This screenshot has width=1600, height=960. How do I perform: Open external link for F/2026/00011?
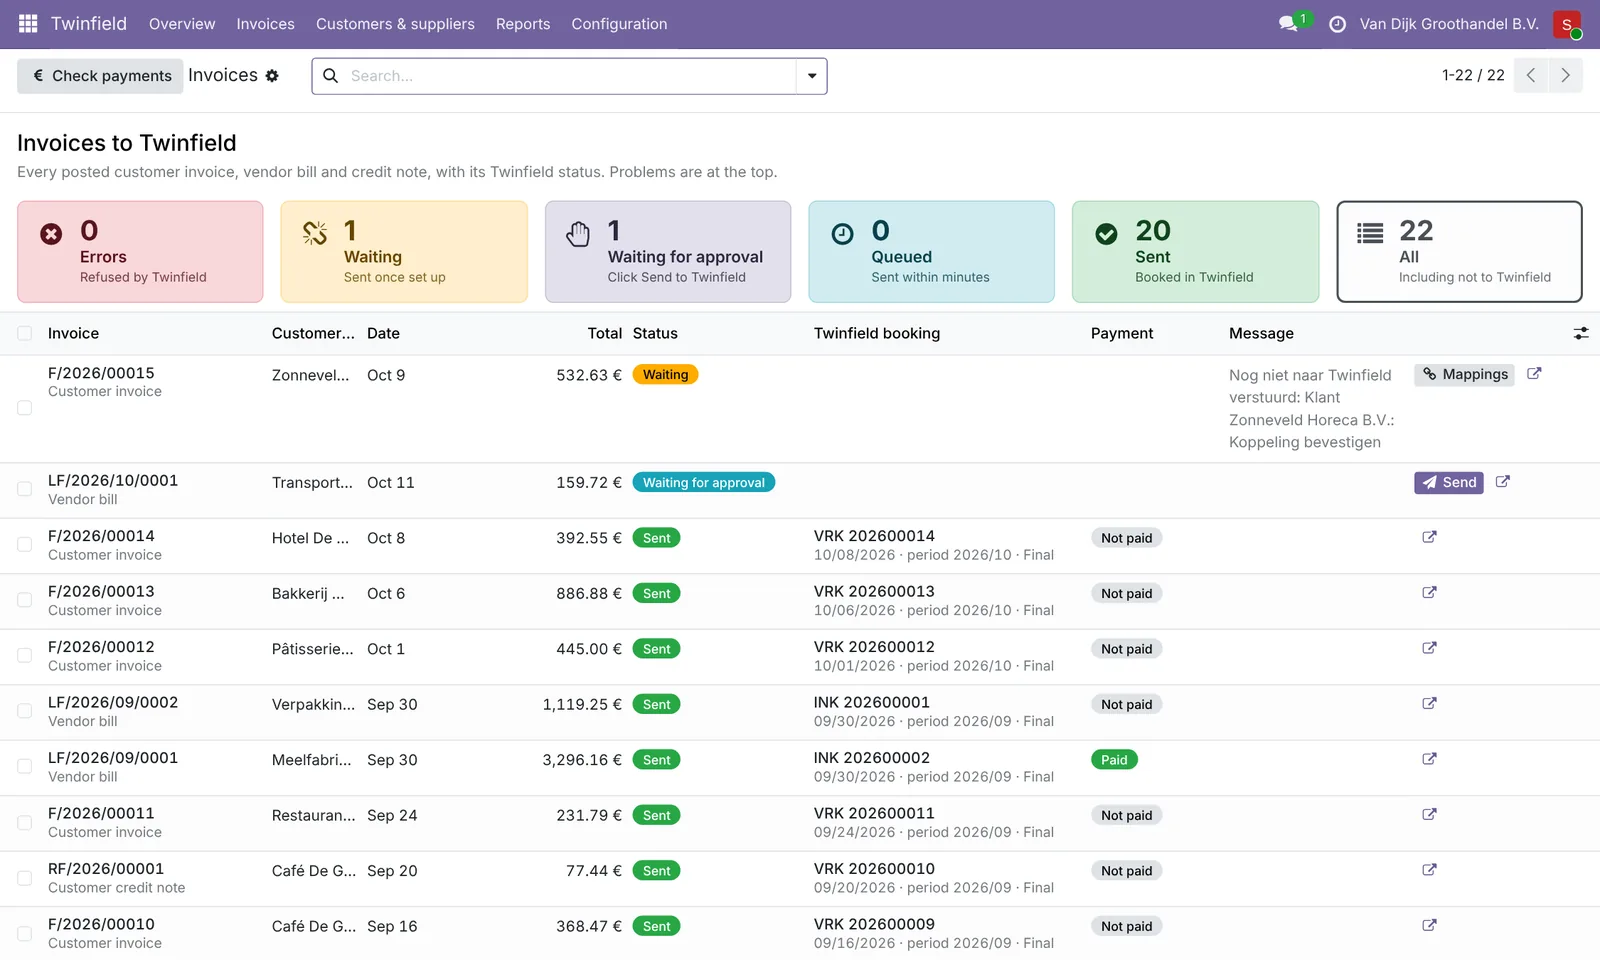click(1429, 815)
